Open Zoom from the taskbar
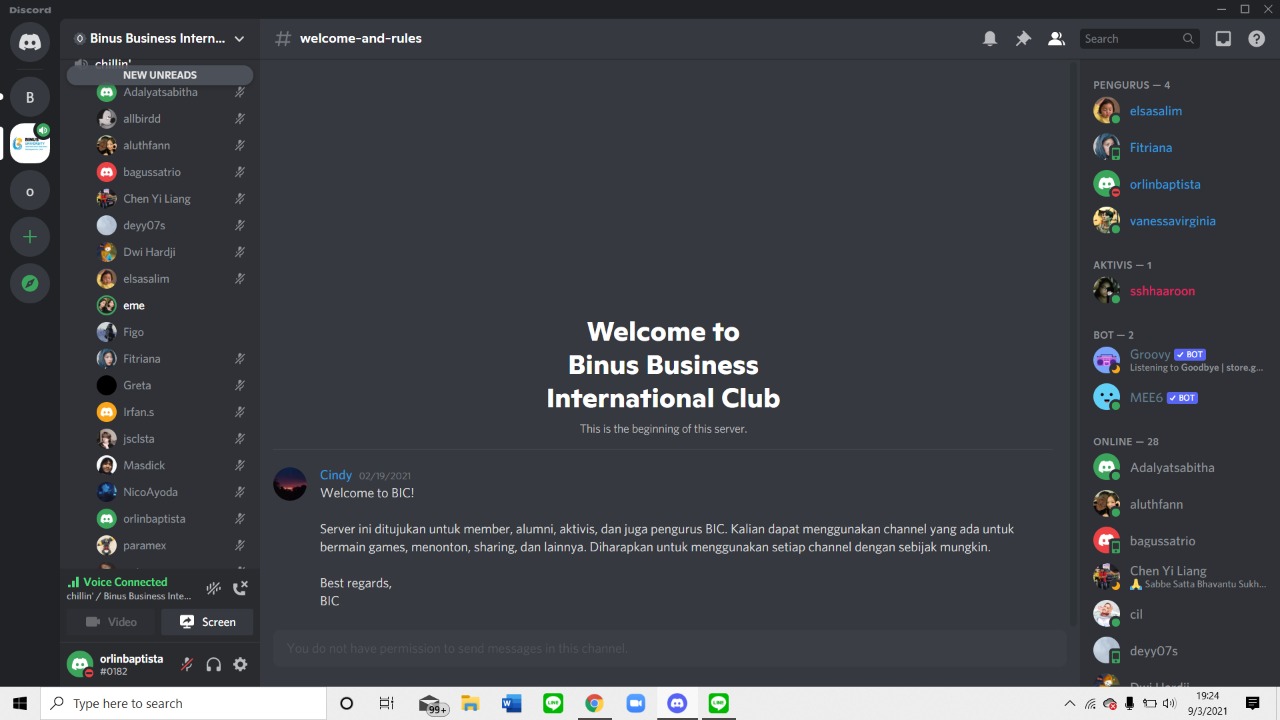Screen dimensions: 1280x720 [x=636, y=704]
